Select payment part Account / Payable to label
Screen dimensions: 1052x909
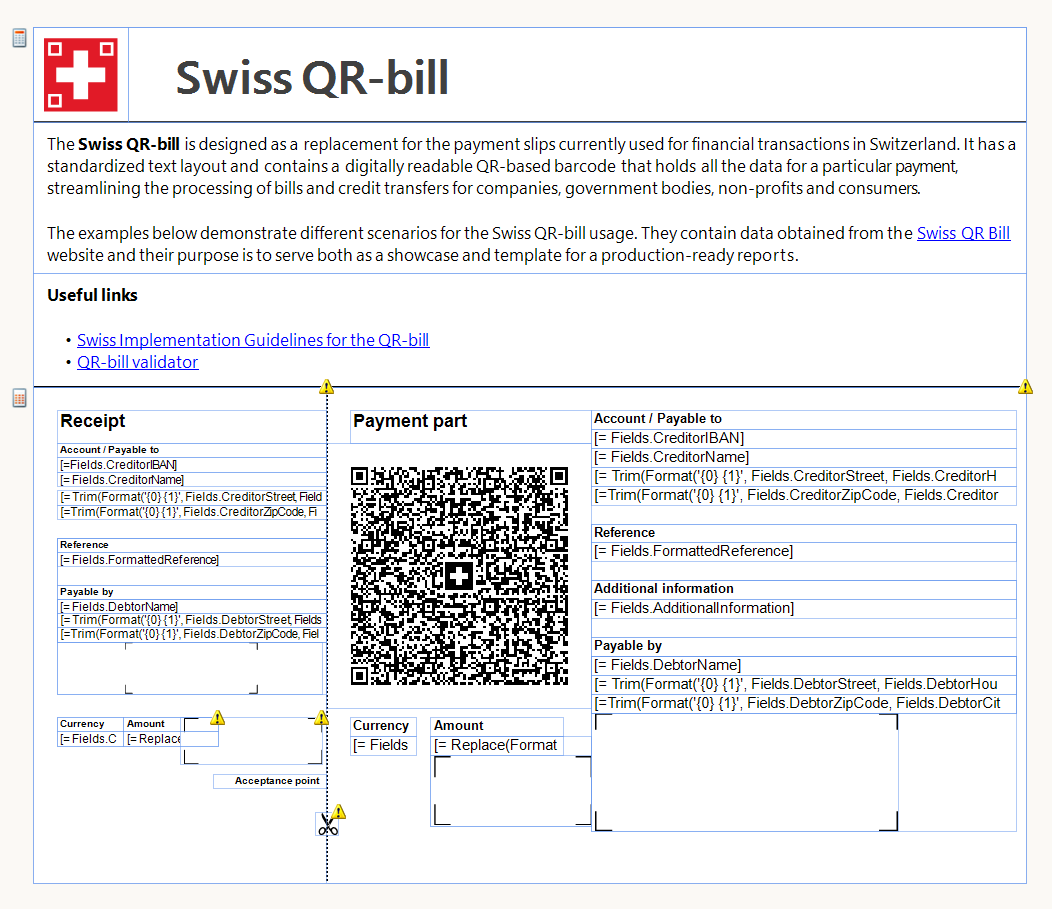804,419
